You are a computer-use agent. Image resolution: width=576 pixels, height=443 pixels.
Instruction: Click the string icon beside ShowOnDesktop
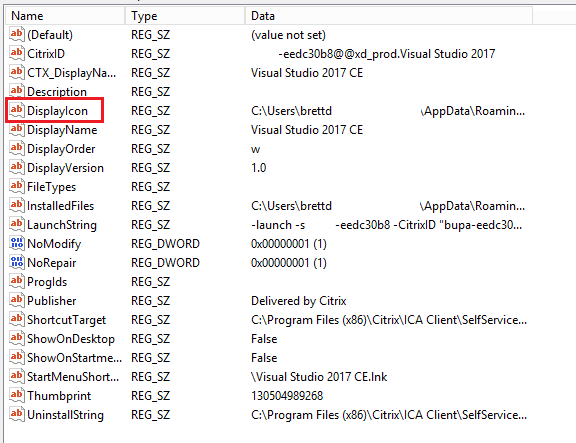[x=17, y=339]
